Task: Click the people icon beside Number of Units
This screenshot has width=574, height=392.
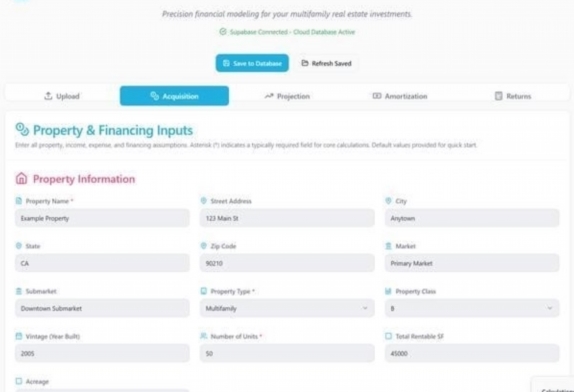Action: pos(204,336)
